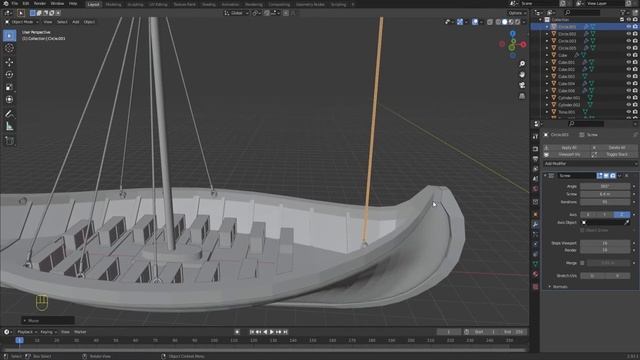Image resolution: width=640 pixels, height=360 pixels.
Task: Open the viewport Add menu
Action: point(76,22)
